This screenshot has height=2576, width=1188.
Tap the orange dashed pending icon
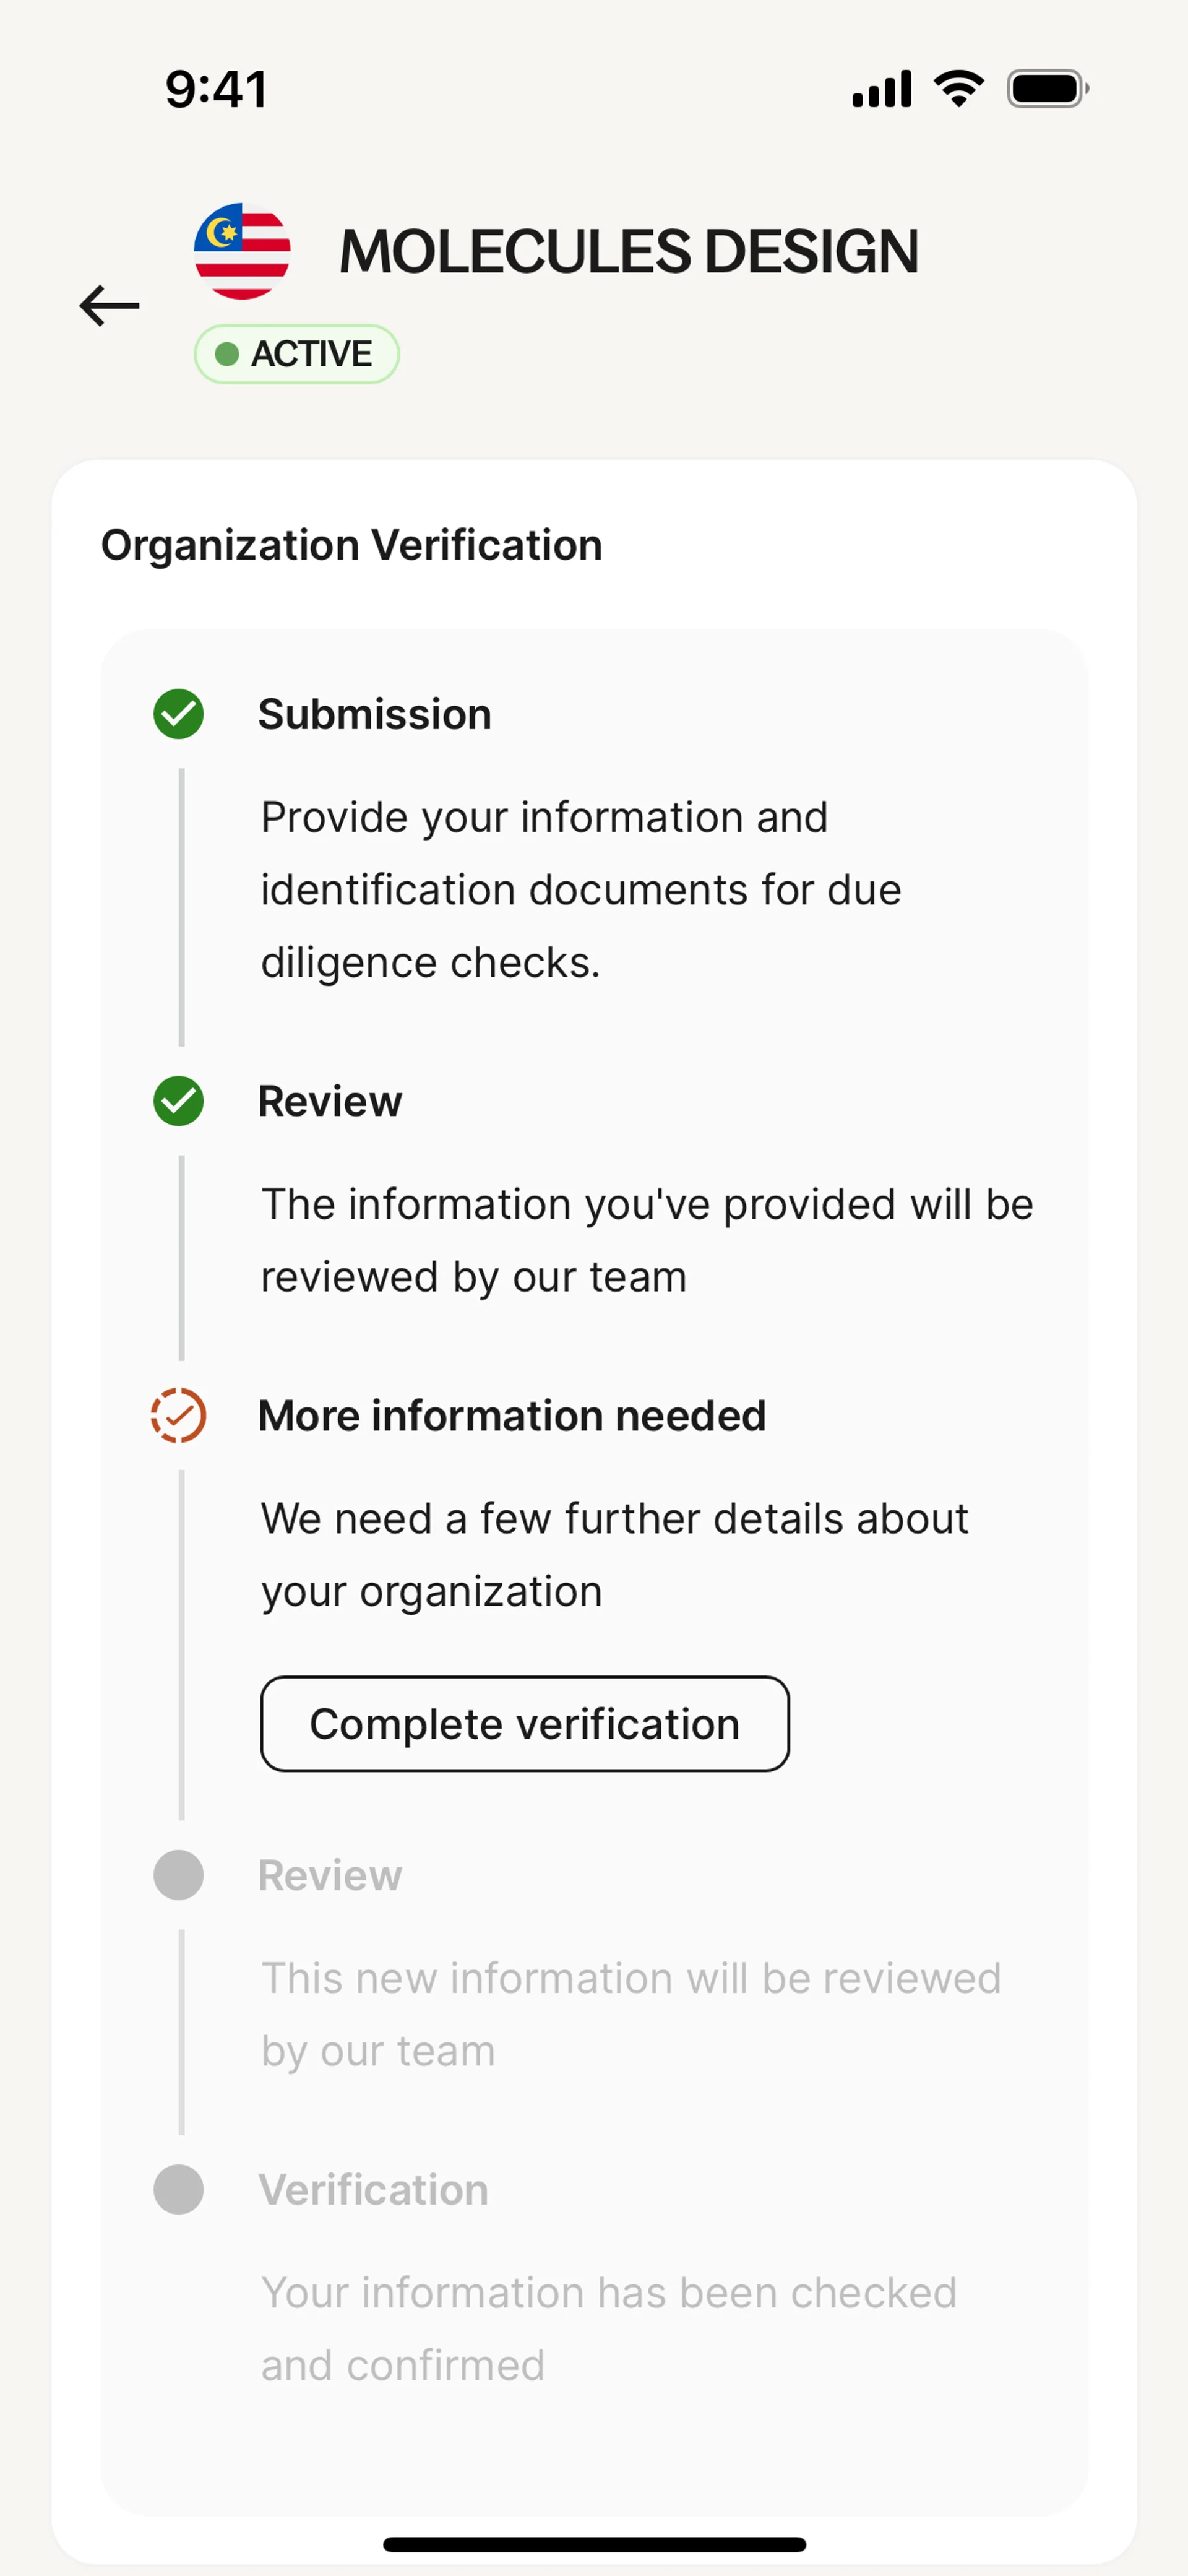click(179, 1415)
